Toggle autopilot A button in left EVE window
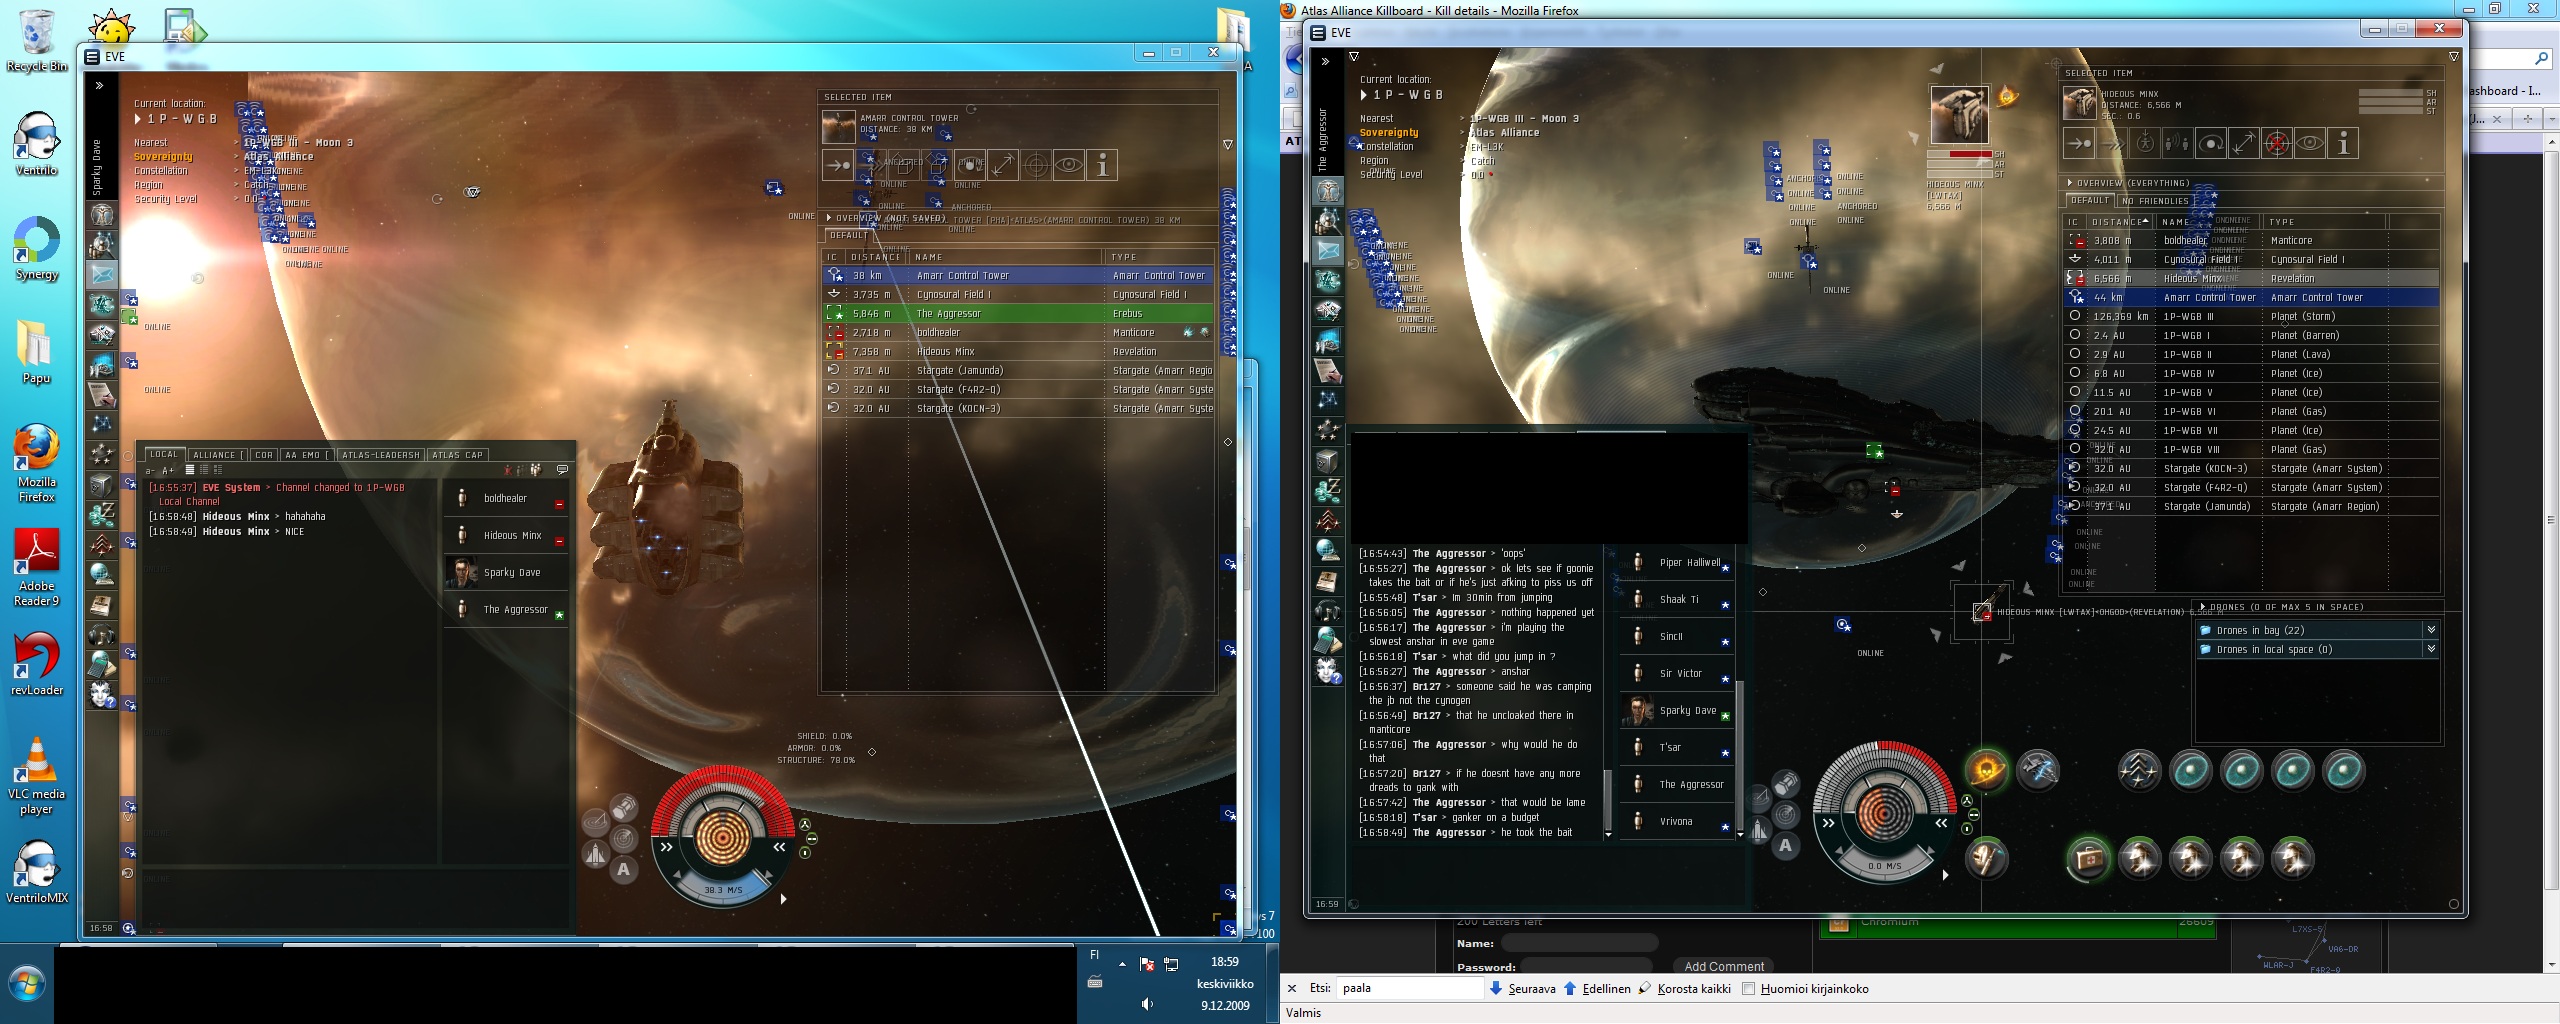Viewport: 2560px width, 1024px height. pyautogui.click(x=624, y=869)
